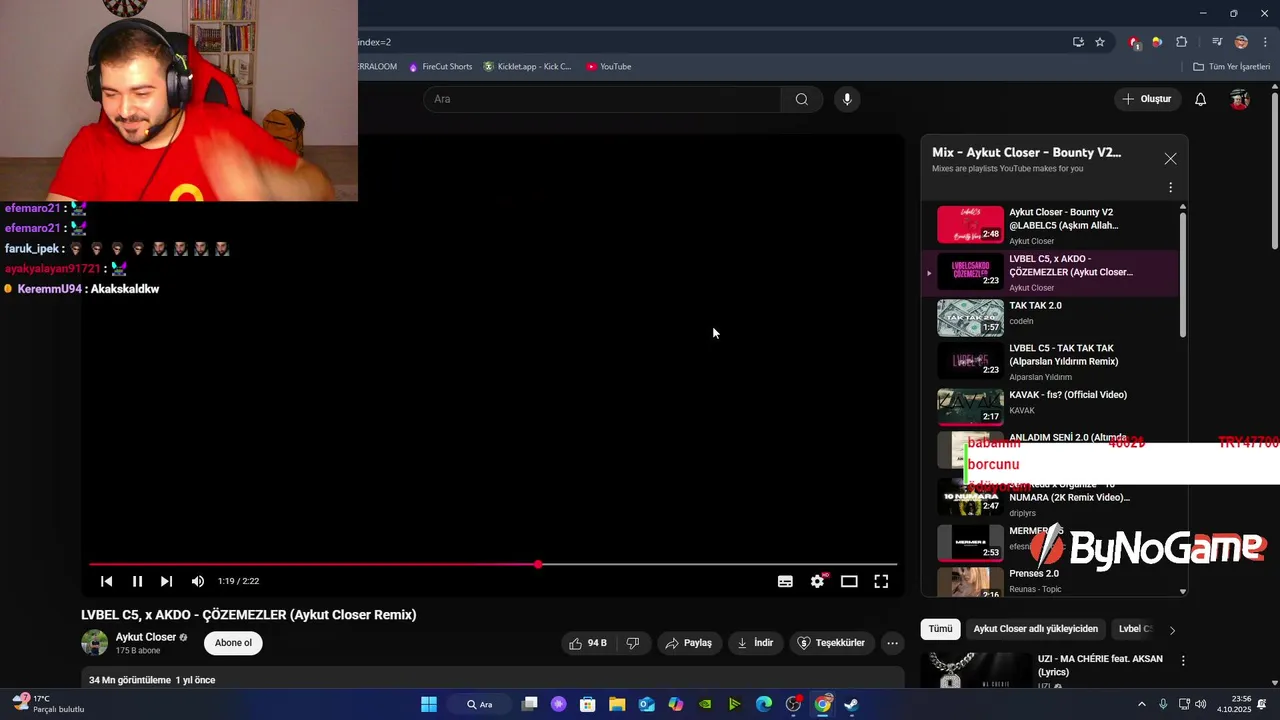
Task: Select the Tümü filter chip
Action: click(941, 629)
